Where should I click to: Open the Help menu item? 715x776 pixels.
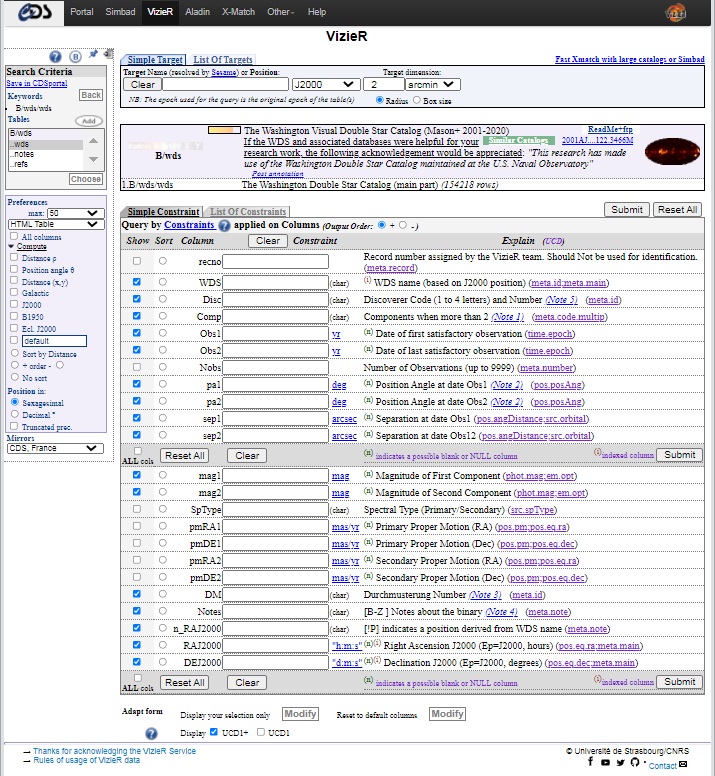(317, 12)
